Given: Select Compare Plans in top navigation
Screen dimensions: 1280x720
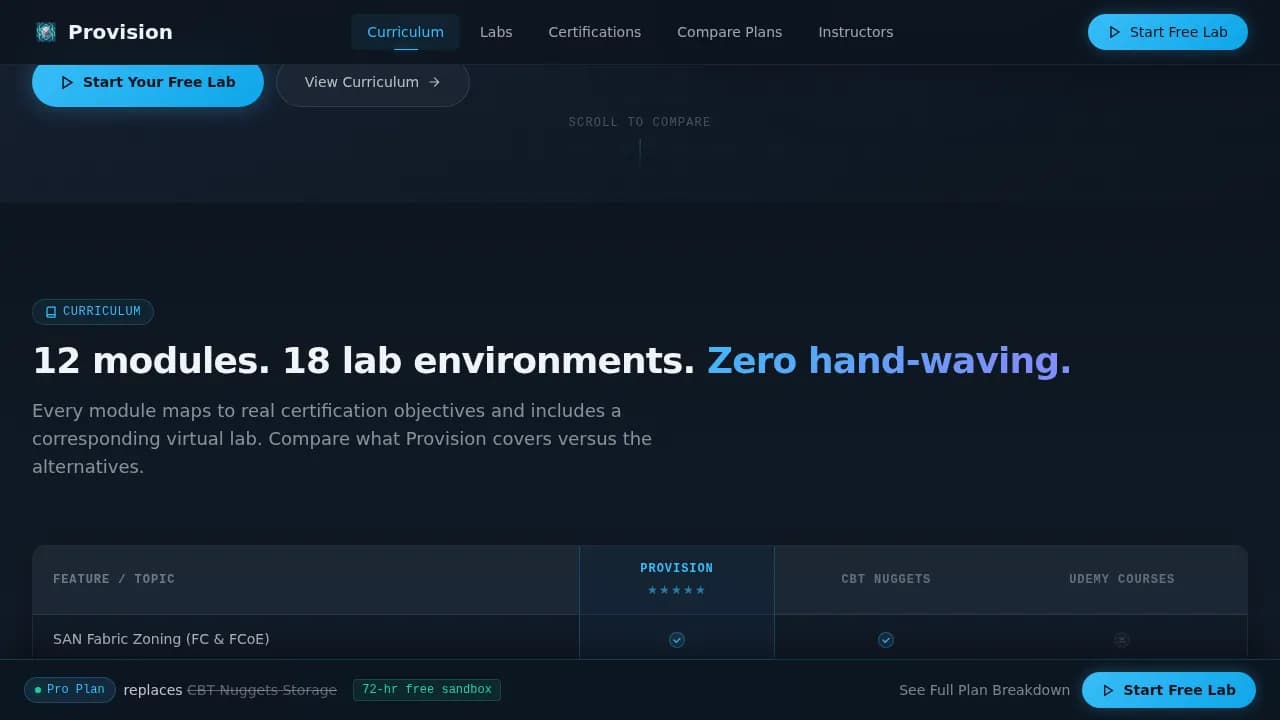Looking at the screenshot, I should point(730,32).
